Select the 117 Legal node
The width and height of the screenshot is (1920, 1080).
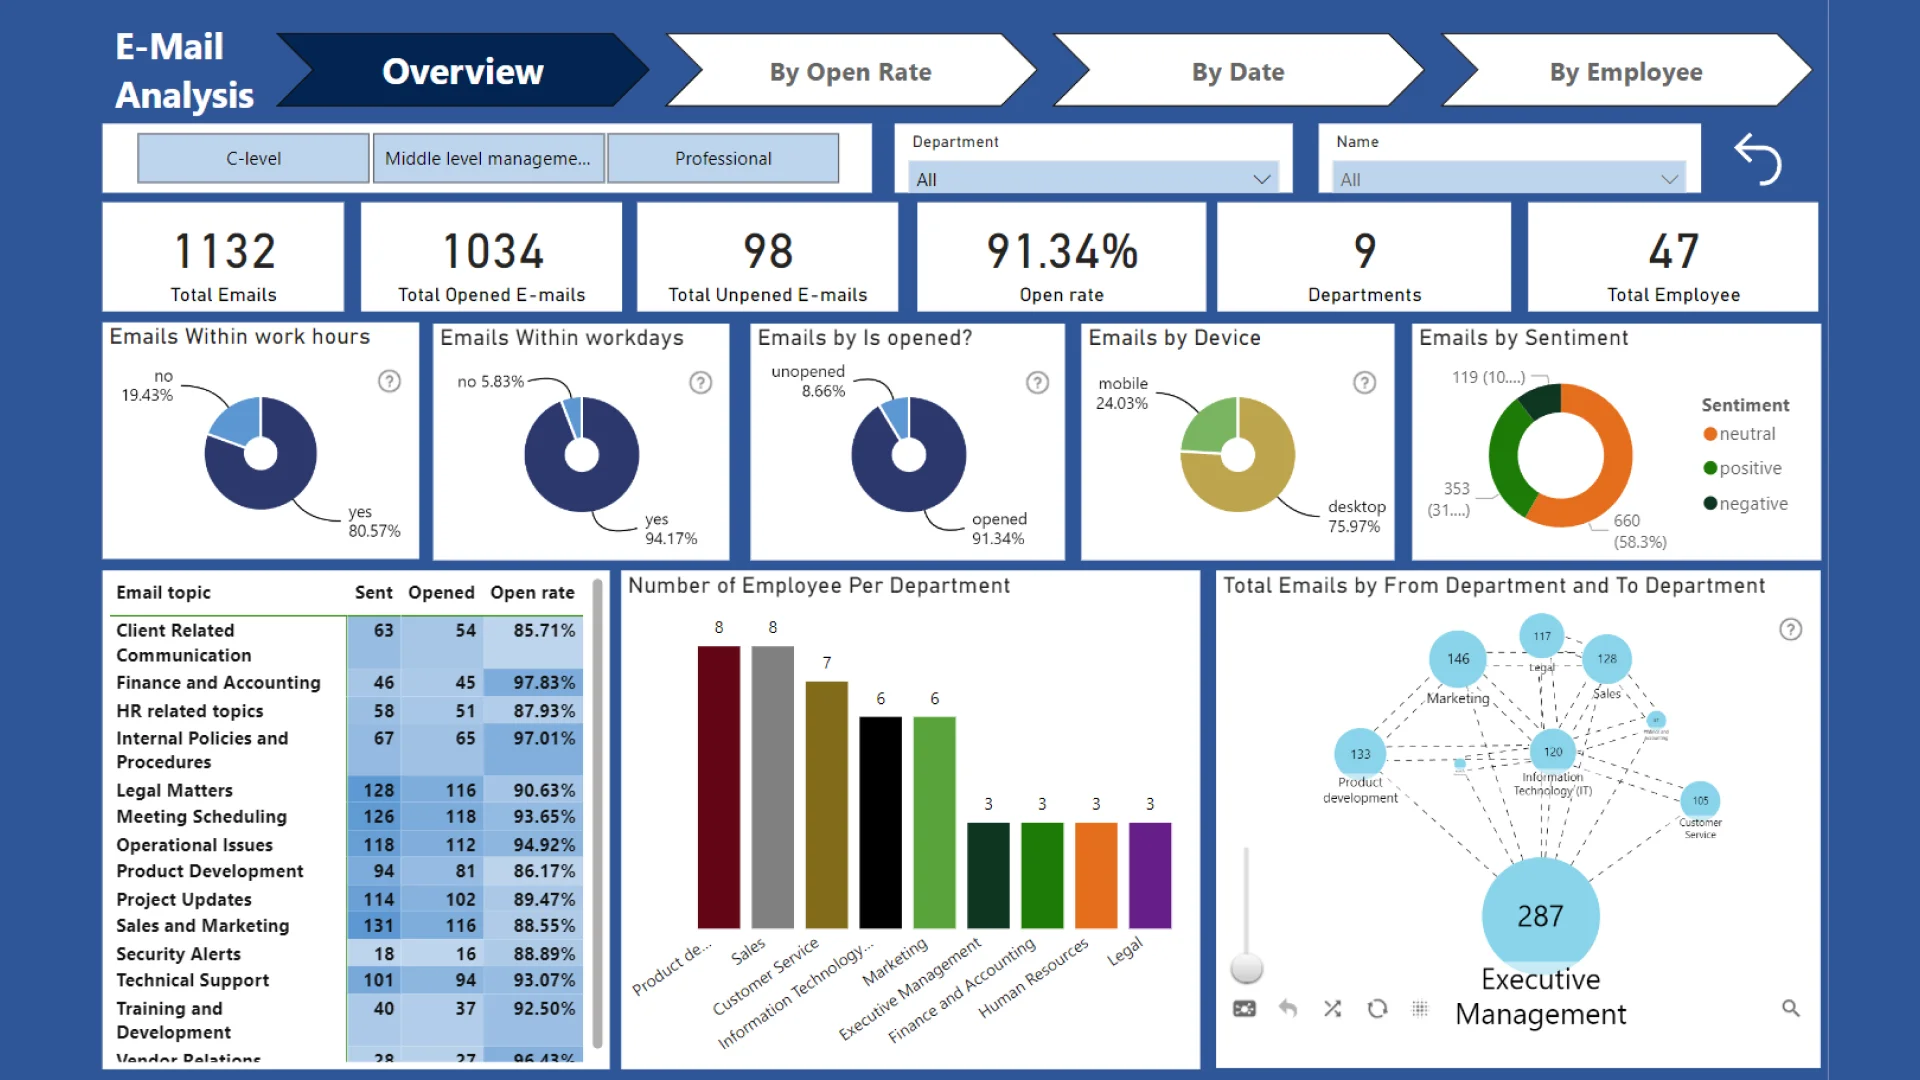(1542, 636)
